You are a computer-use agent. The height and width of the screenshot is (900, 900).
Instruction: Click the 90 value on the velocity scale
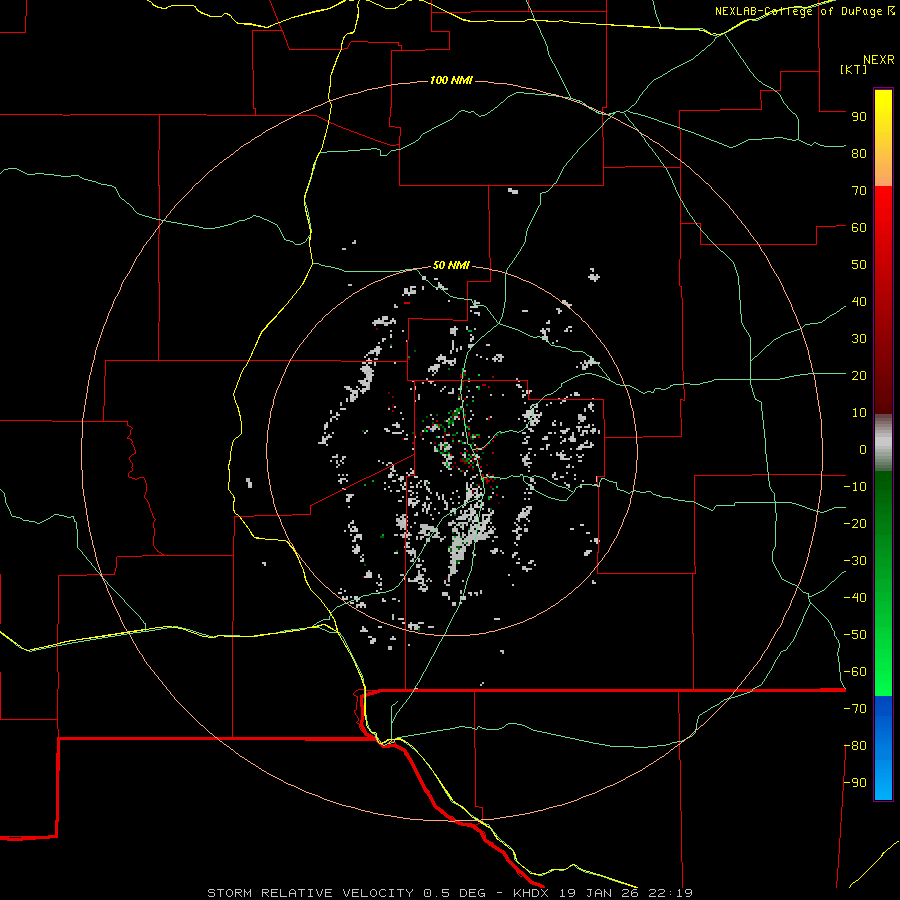click(x=859, y=117)
